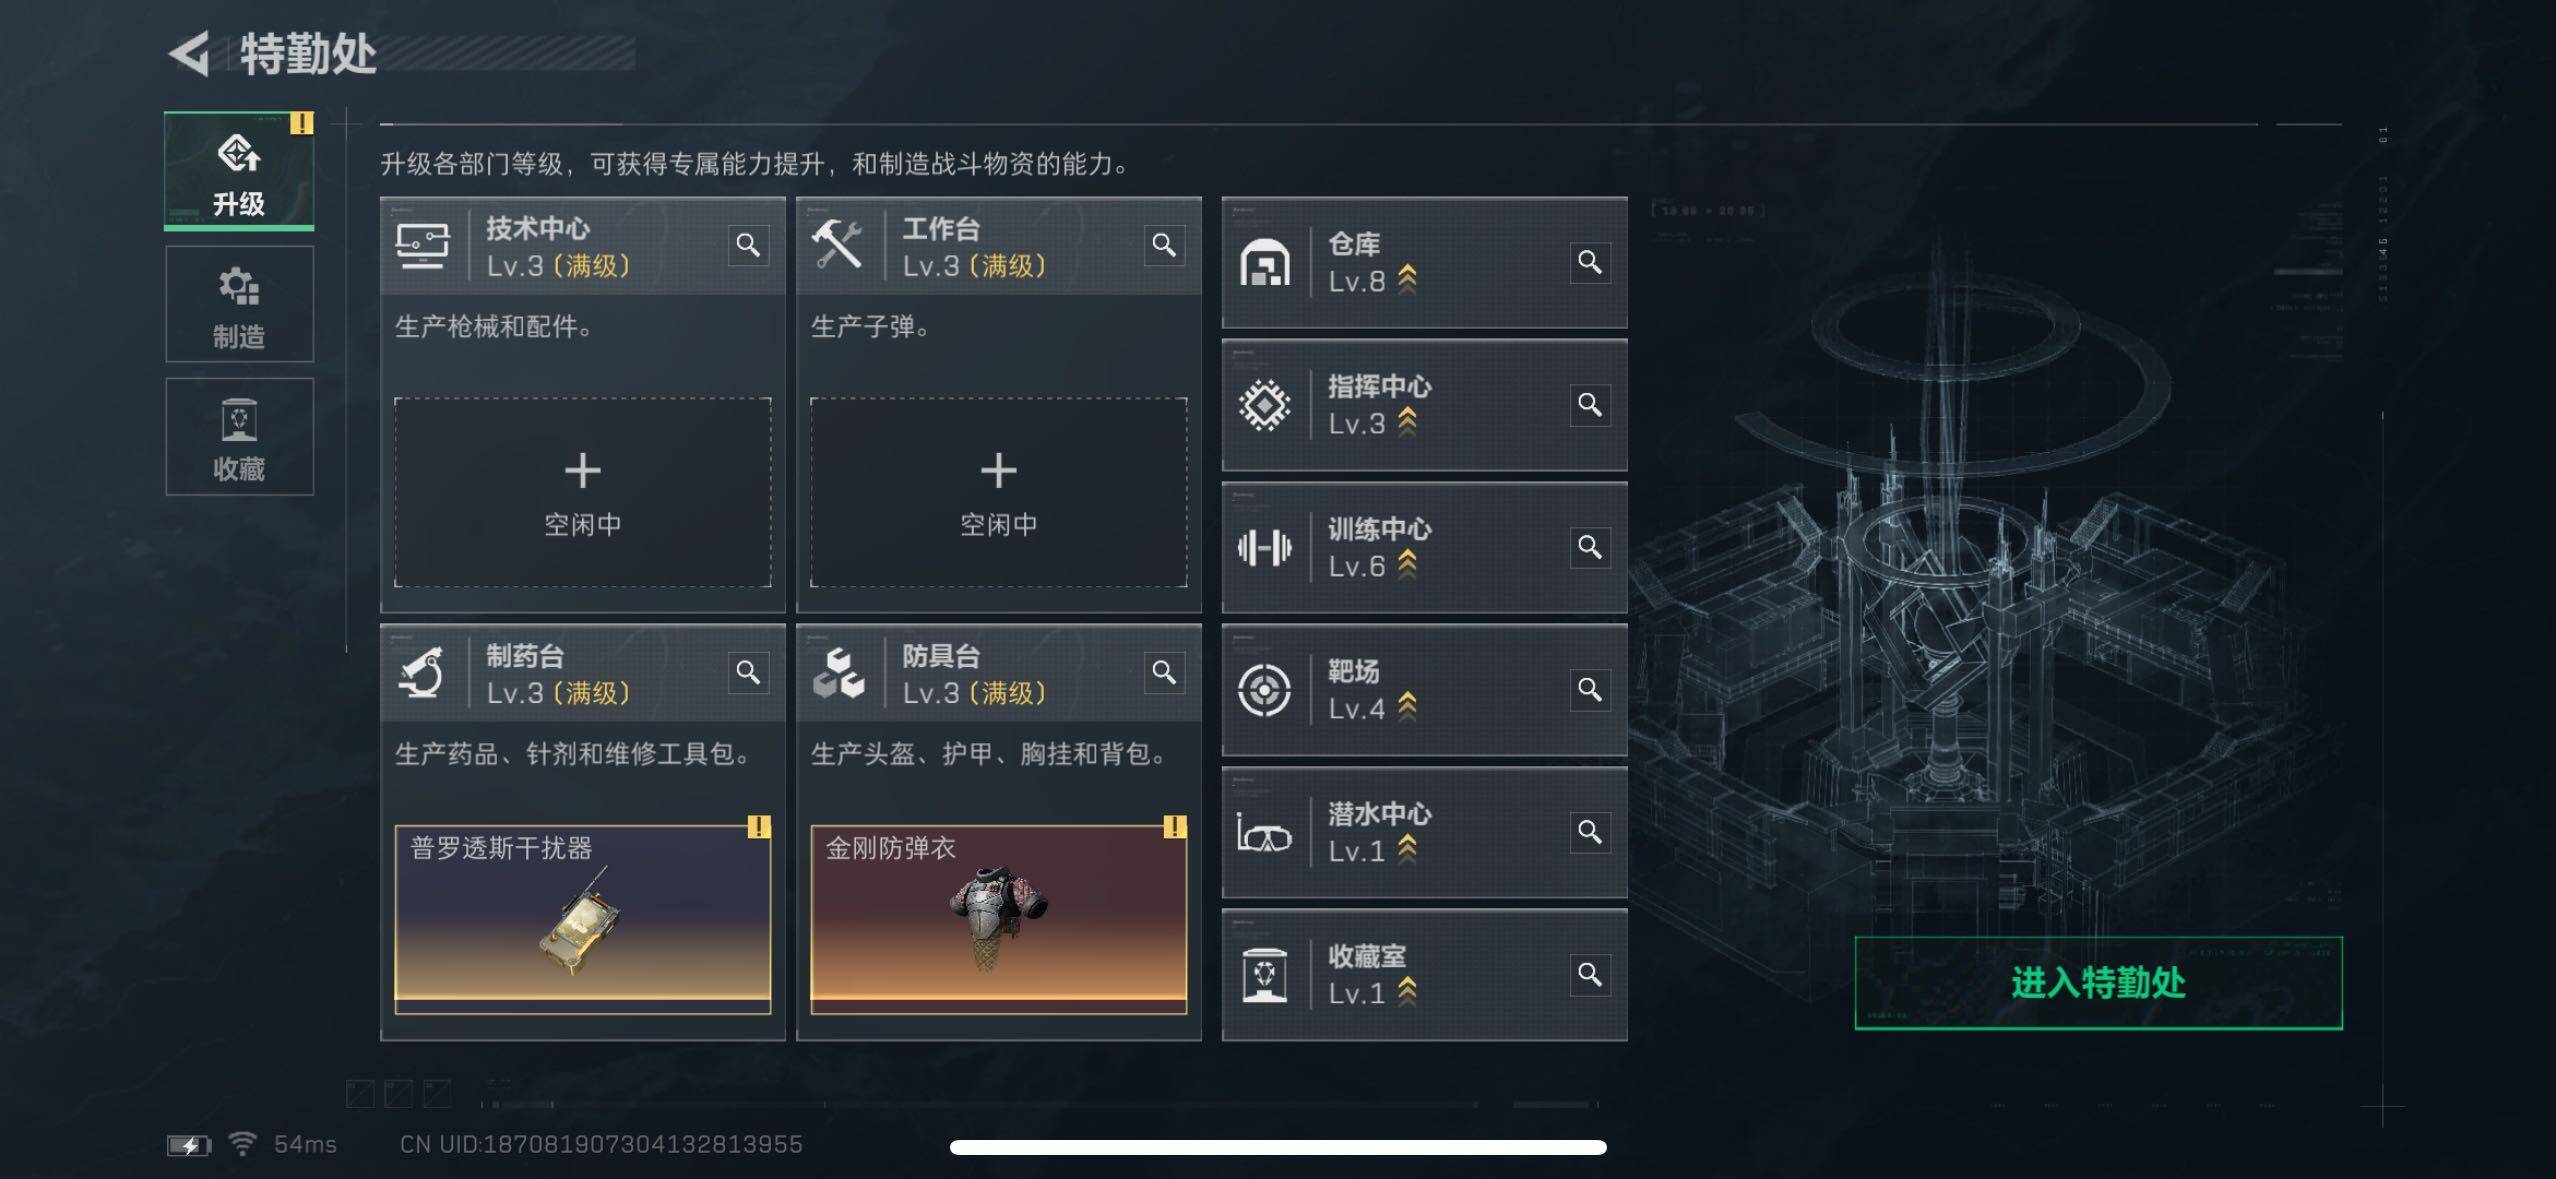Collect the finished 金刚防弹衣 item
The image size is (2556, 1179).
pyautogui.click(x=999, y=919)
